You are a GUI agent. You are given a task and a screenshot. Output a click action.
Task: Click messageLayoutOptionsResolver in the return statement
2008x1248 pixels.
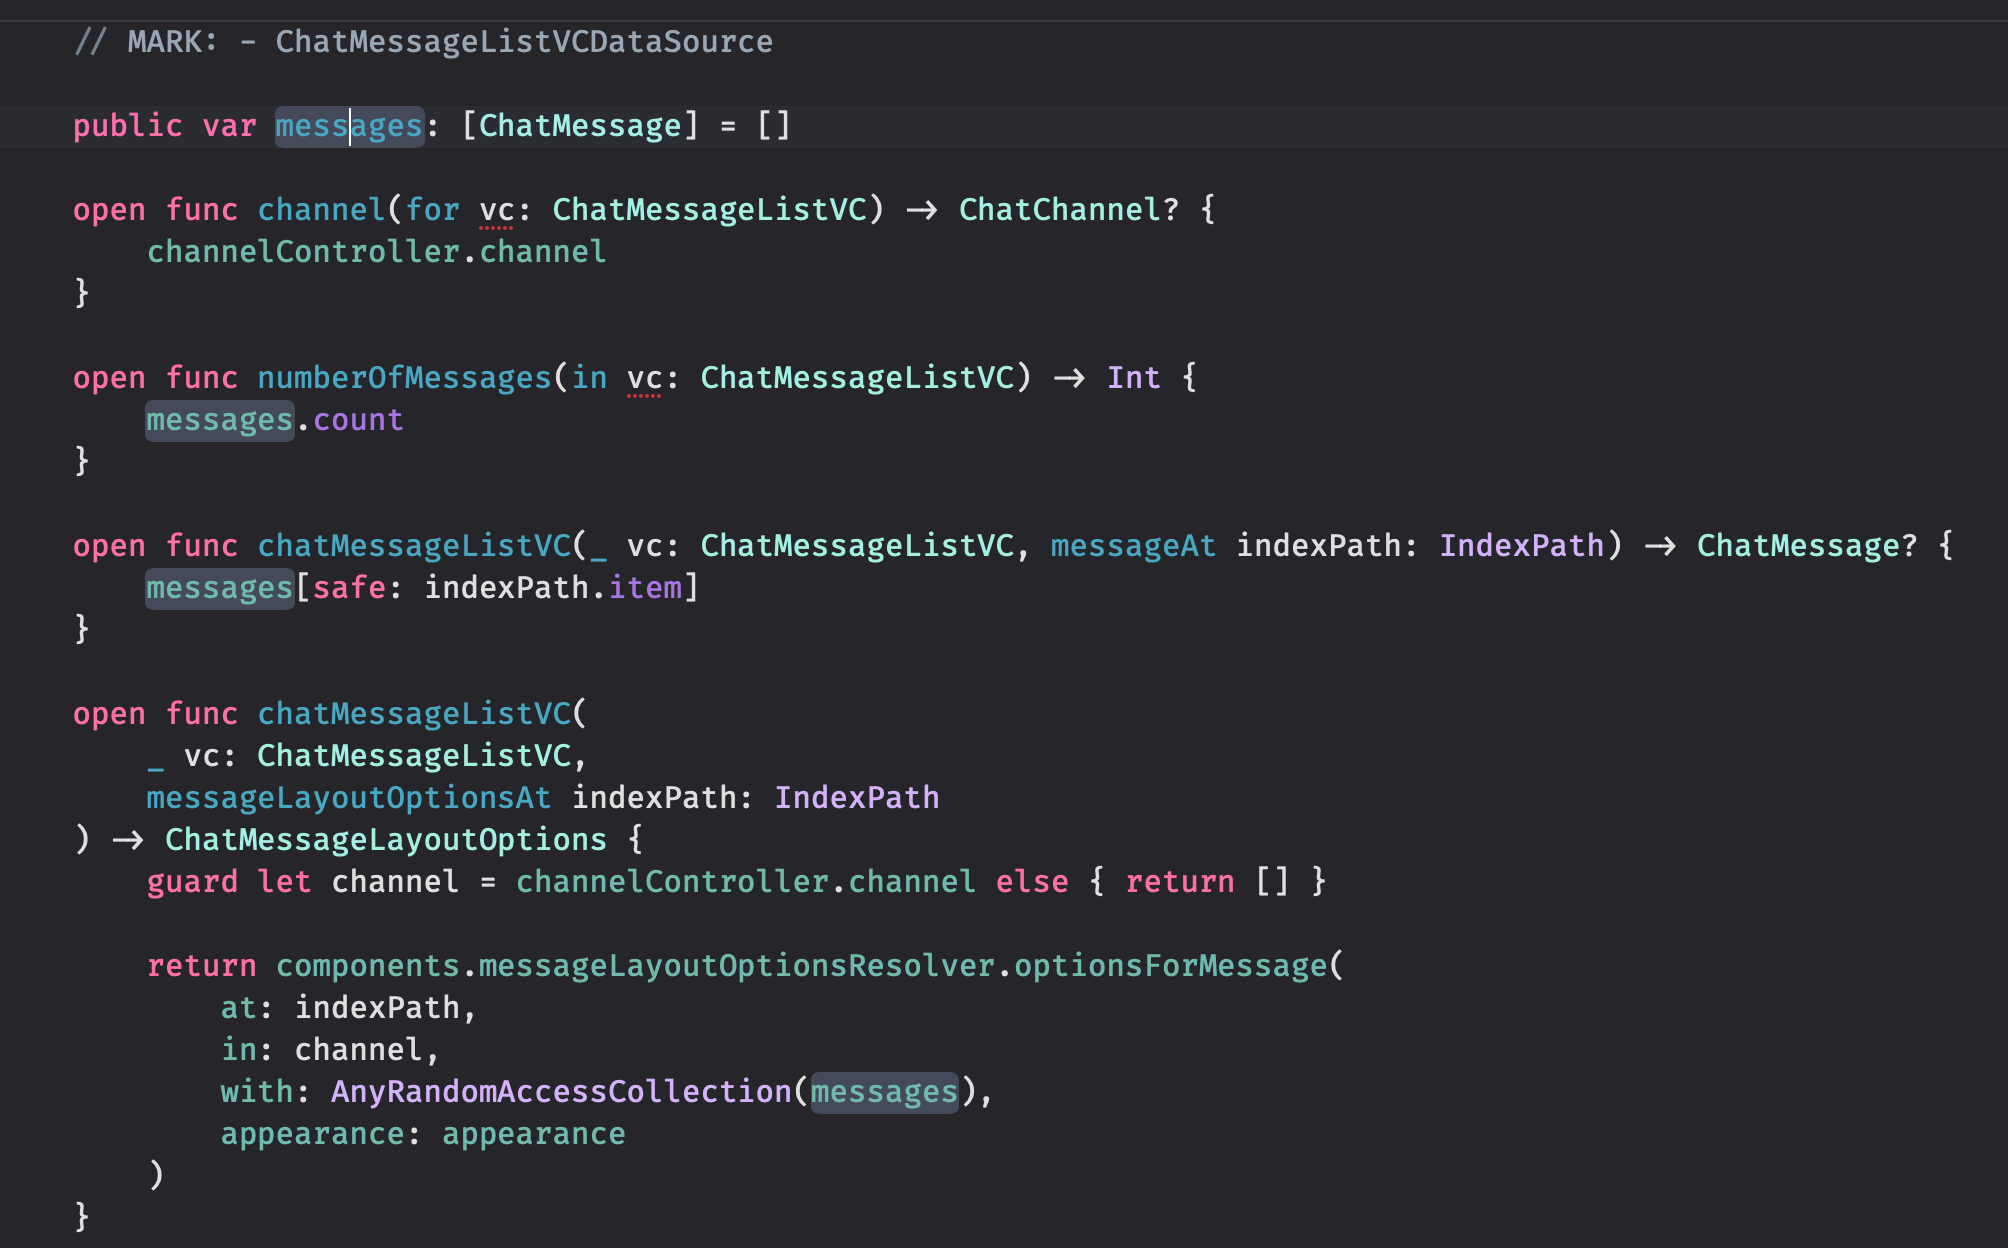[736, 966]
